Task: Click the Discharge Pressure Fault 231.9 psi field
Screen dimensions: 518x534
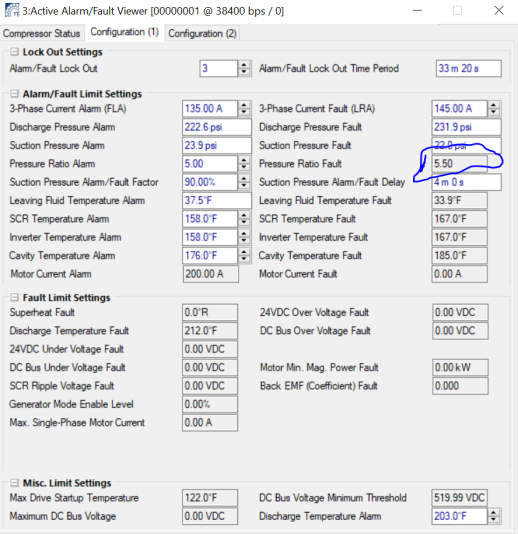Action: (x=467, y=127)
